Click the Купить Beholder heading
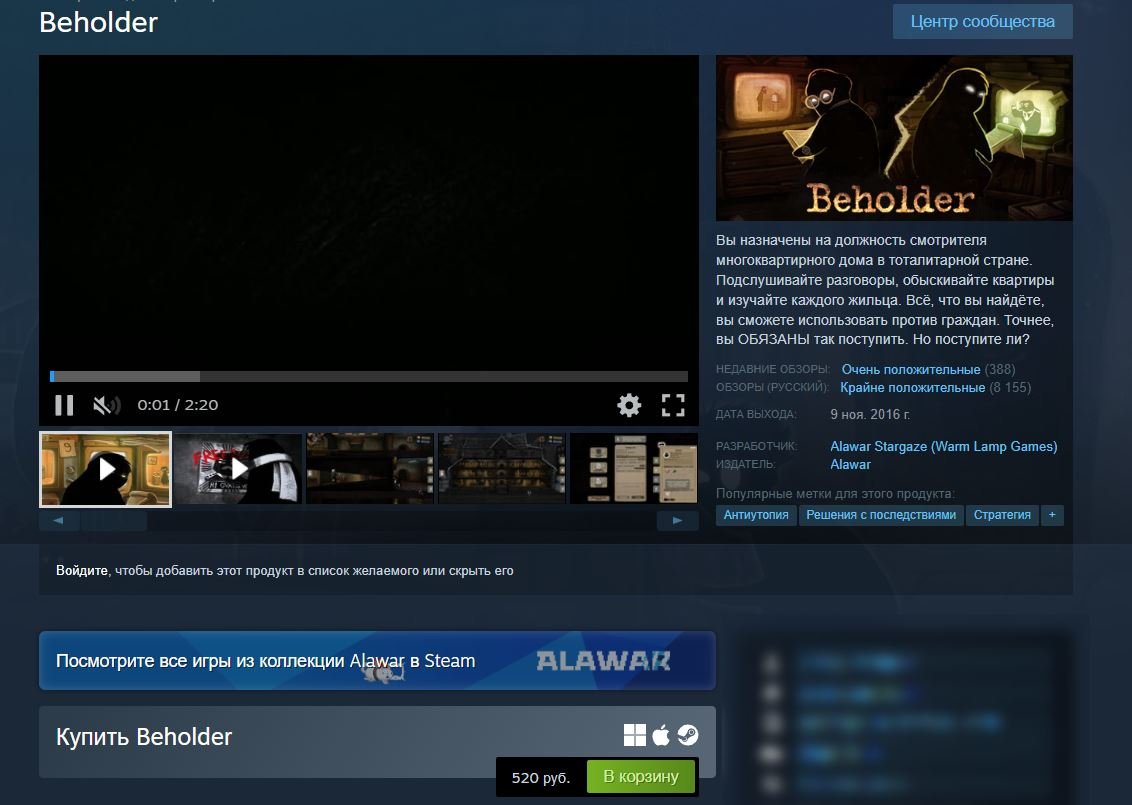This screenshot has height=805, width=1132. pyautogui.click(x=144, y=736)
